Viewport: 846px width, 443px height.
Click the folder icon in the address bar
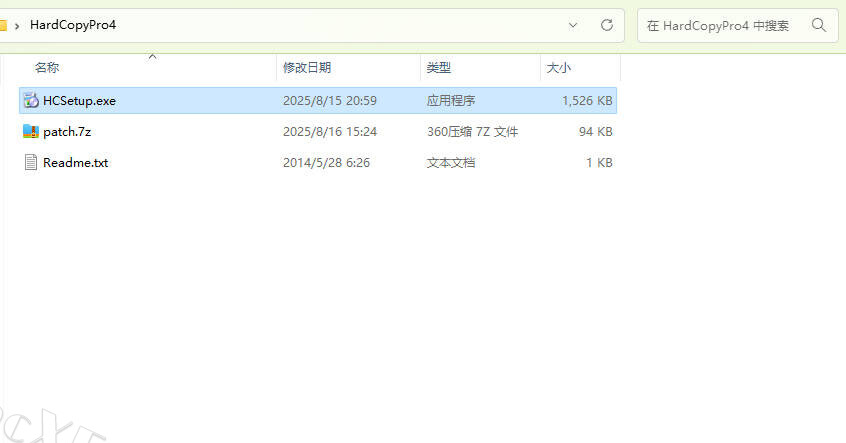3,25
